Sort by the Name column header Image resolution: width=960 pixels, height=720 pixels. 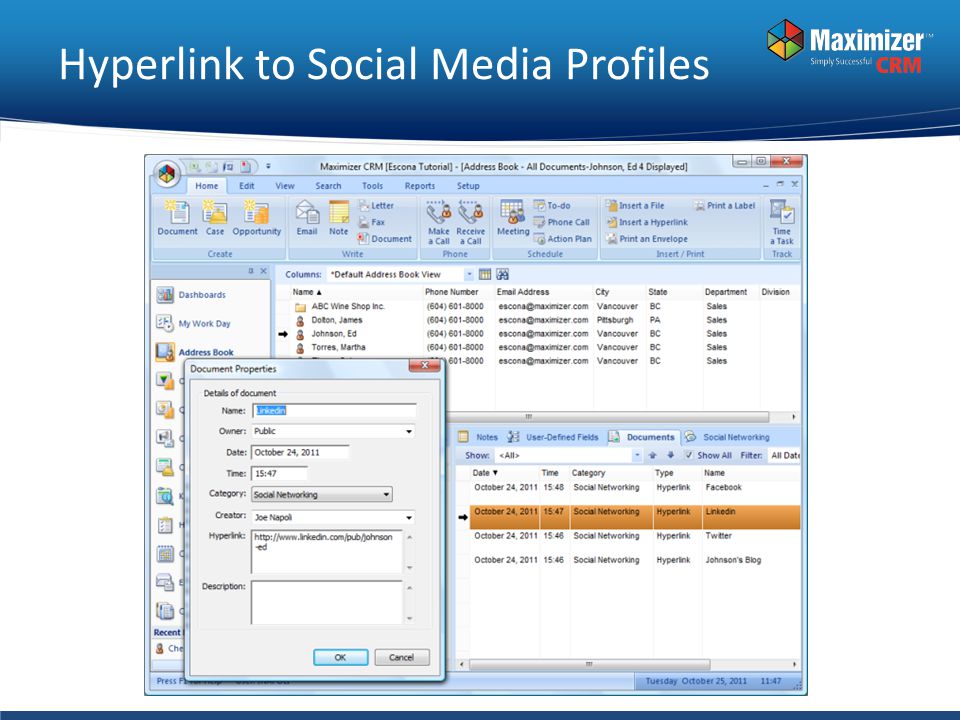306,292
